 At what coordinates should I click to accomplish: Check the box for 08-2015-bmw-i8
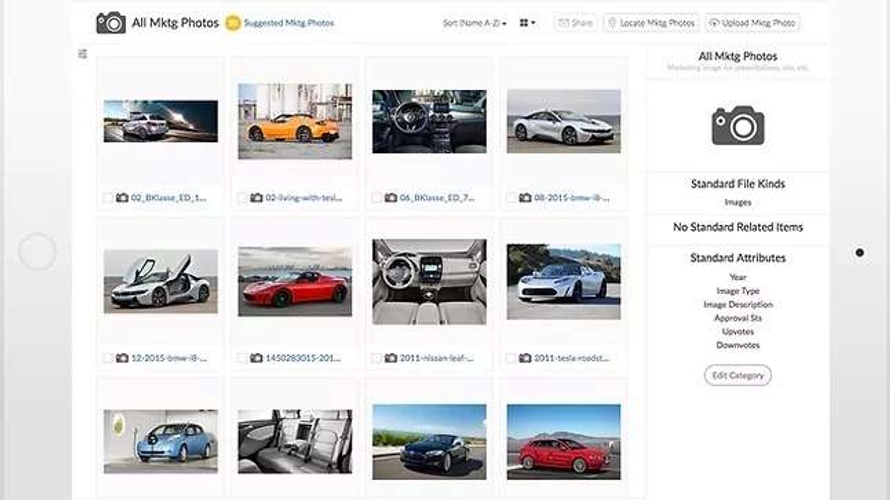[x=511, y=198]
